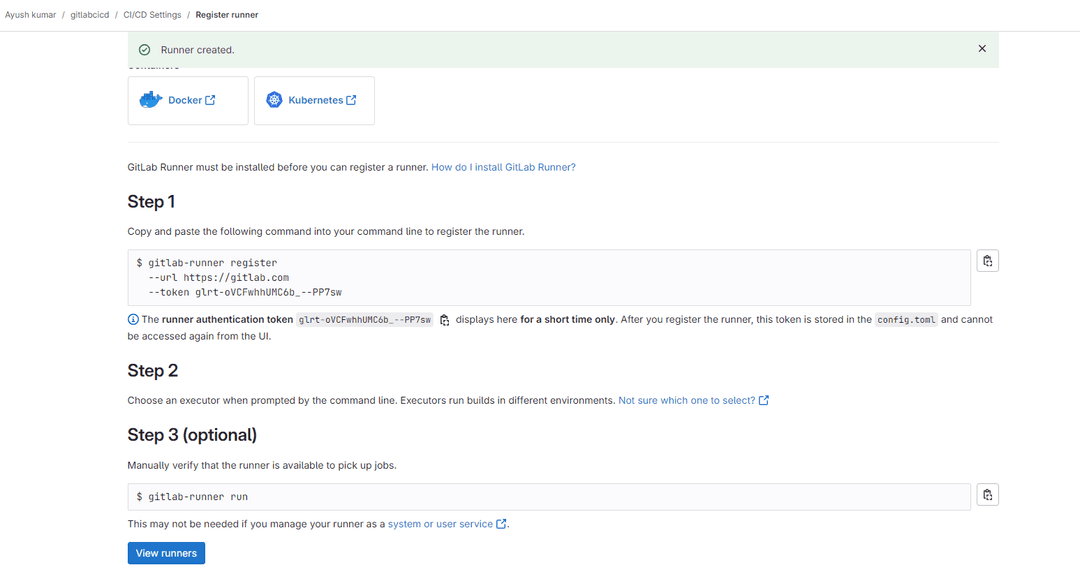This screenshot has width=1080, height=582.
Task: Open Not sure which one to select link
Action: pyautogui.click(x=693, y=400)
